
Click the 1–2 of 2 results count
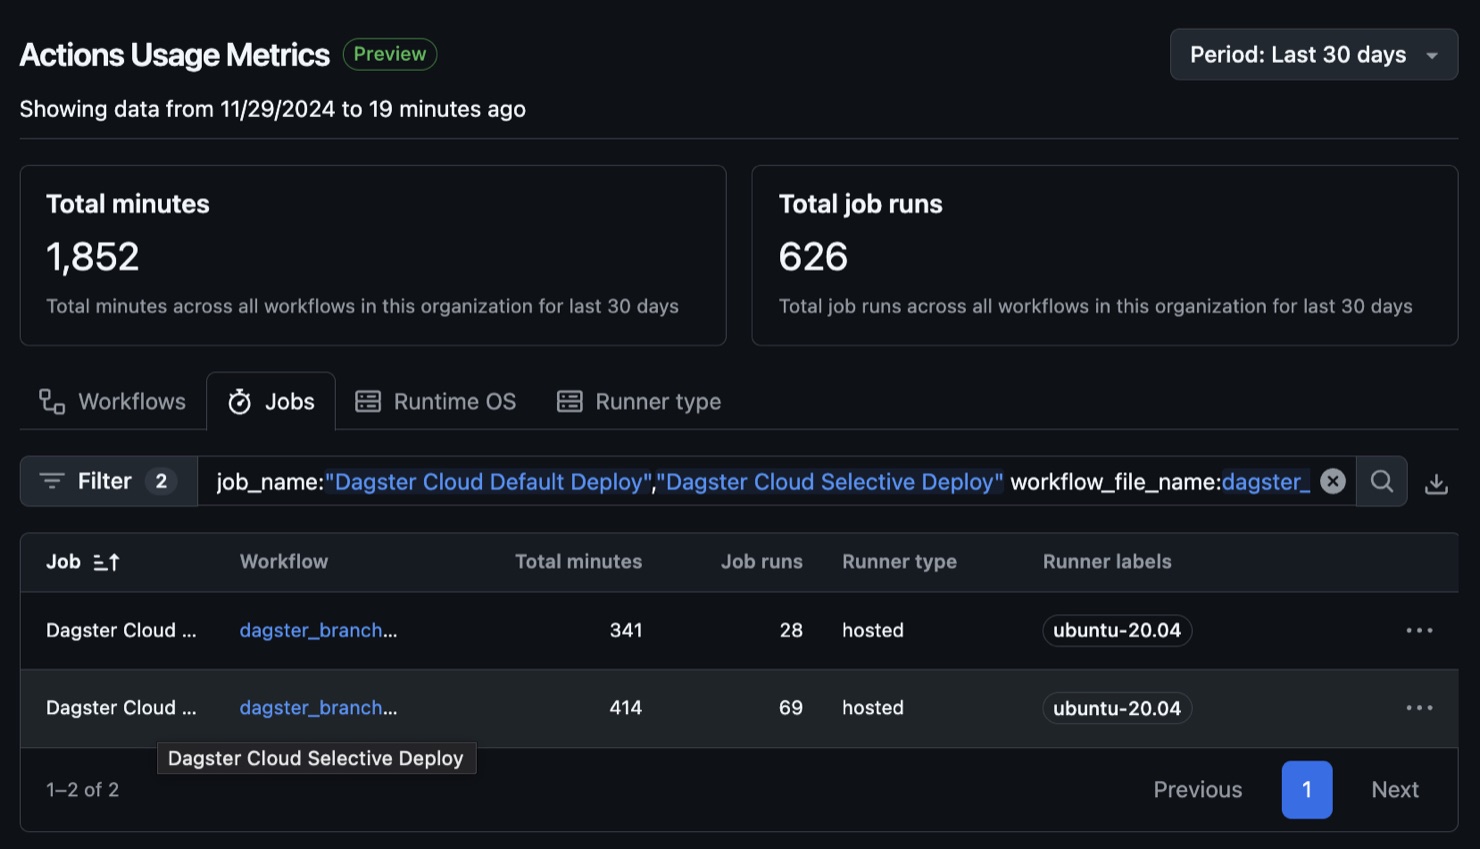pos(83,789)
